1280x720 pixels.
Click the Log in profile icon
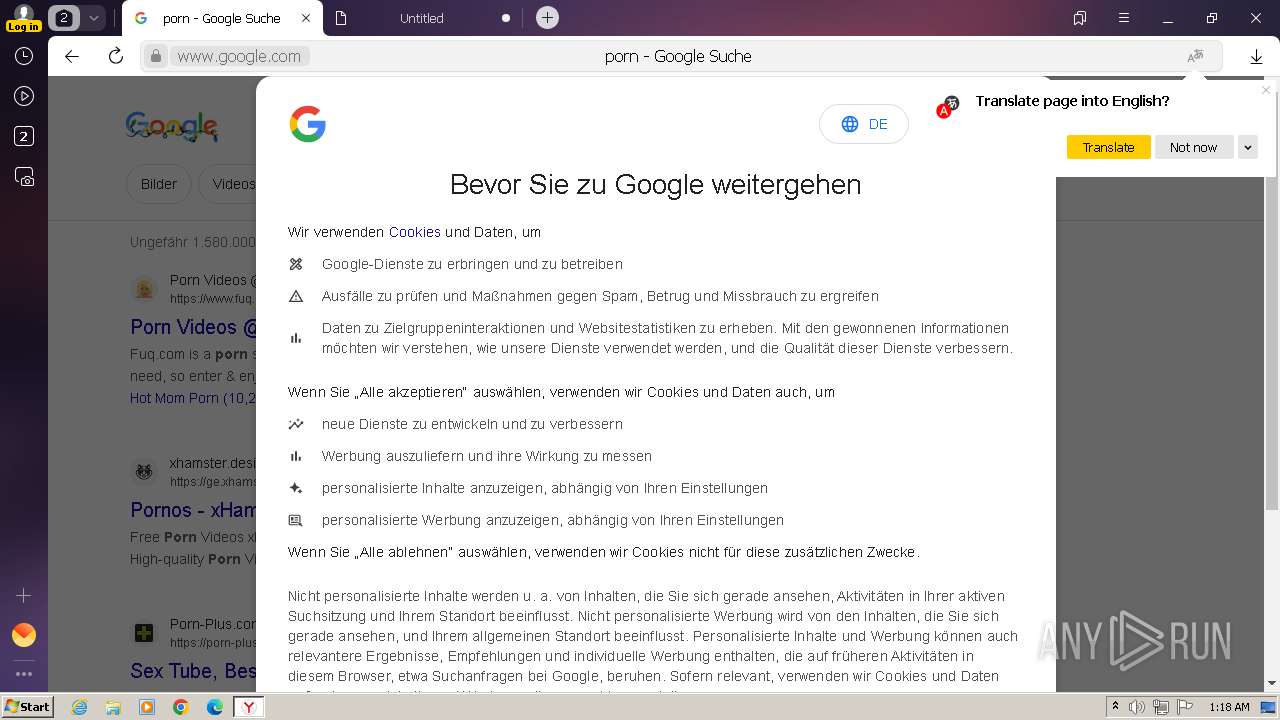(x=23, y=17)
